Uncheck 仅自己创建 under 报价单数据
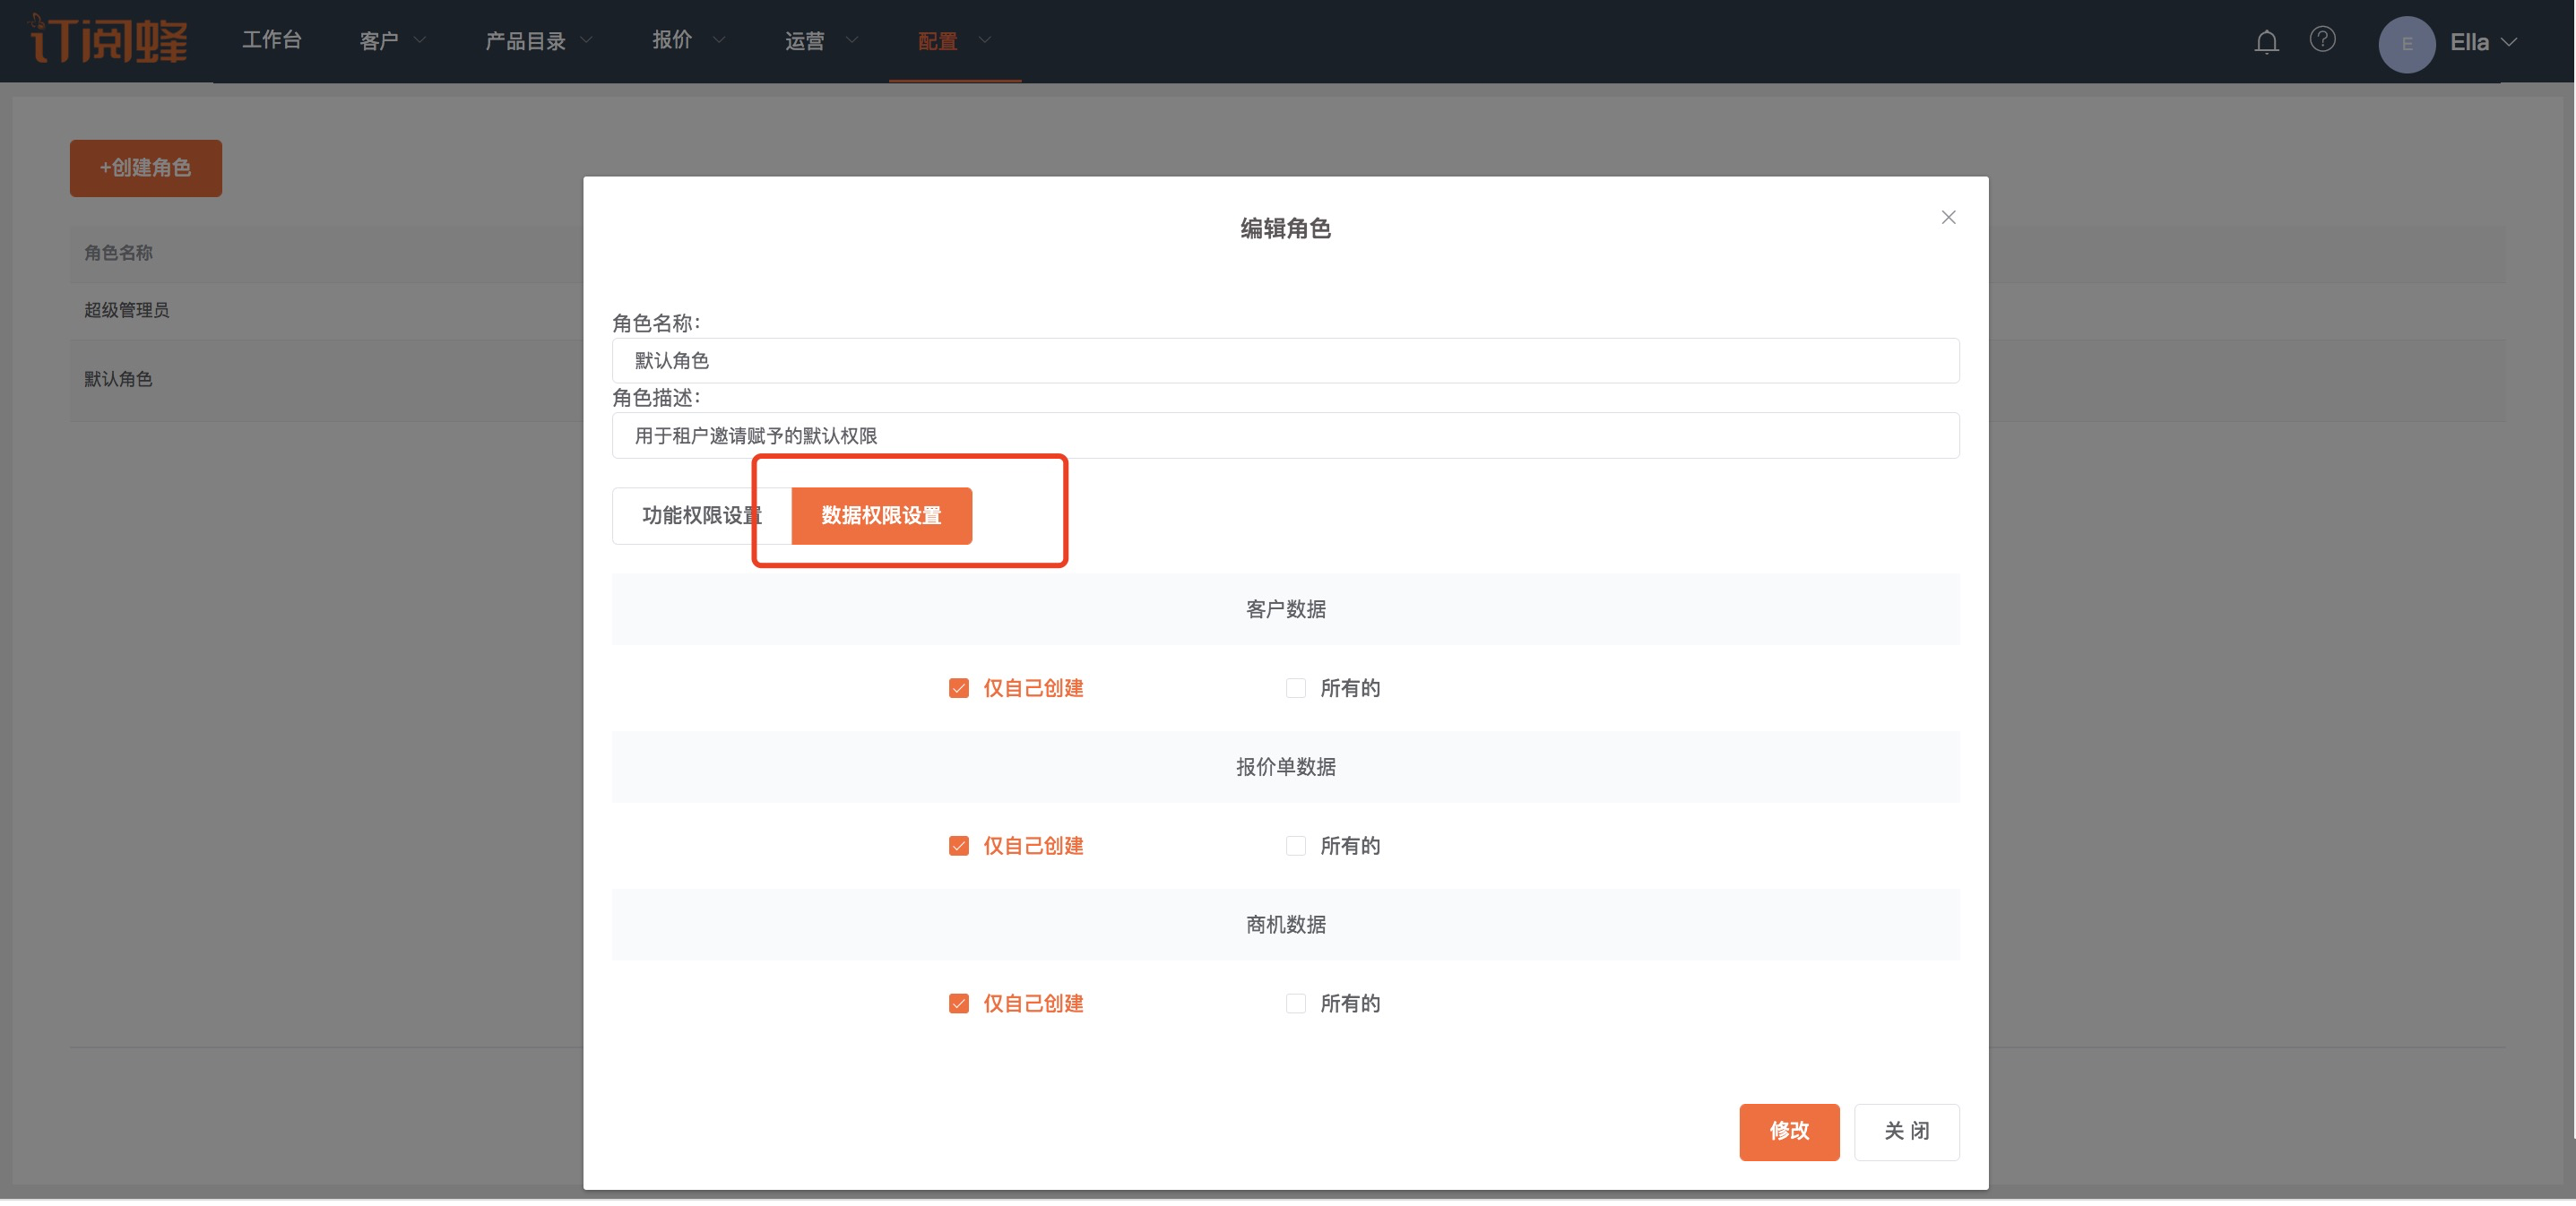Screen dimensions: 2576x1206 958,846
